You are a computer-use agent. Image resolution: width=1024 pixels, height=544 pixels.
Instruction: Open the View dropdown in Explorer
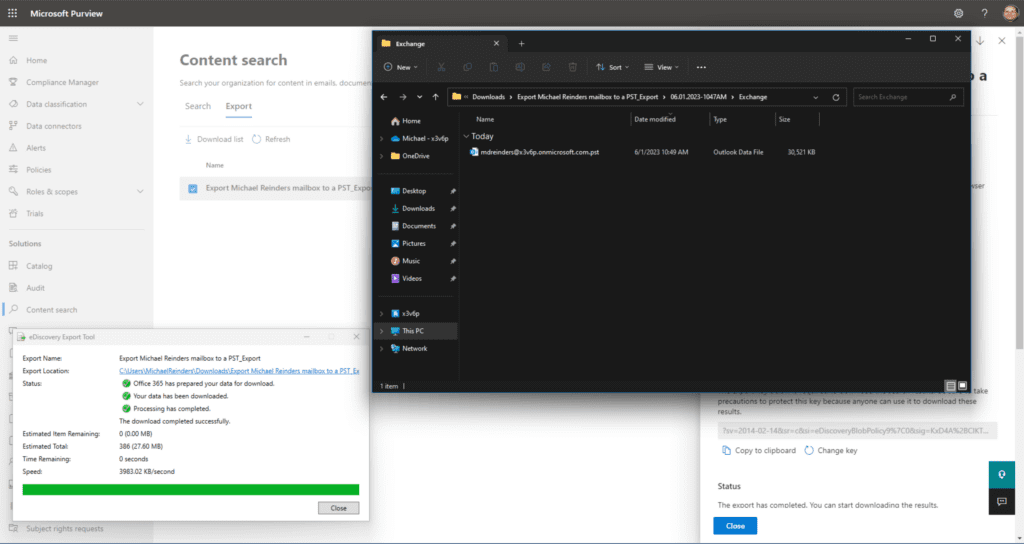662,67
